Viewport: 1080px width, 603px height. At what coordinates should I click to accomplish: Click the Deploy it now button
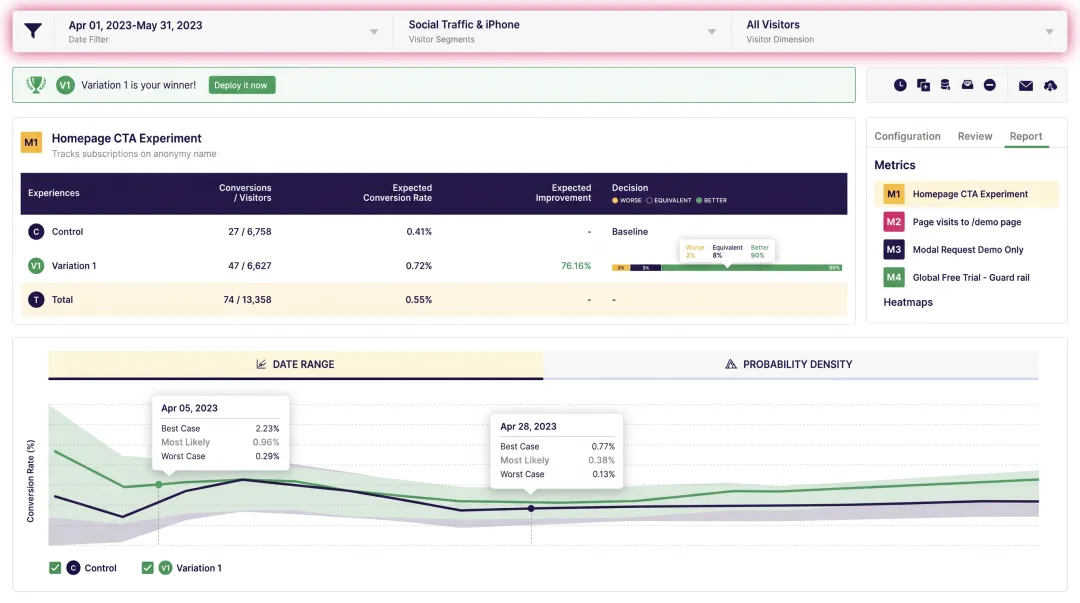click(241, 85)
